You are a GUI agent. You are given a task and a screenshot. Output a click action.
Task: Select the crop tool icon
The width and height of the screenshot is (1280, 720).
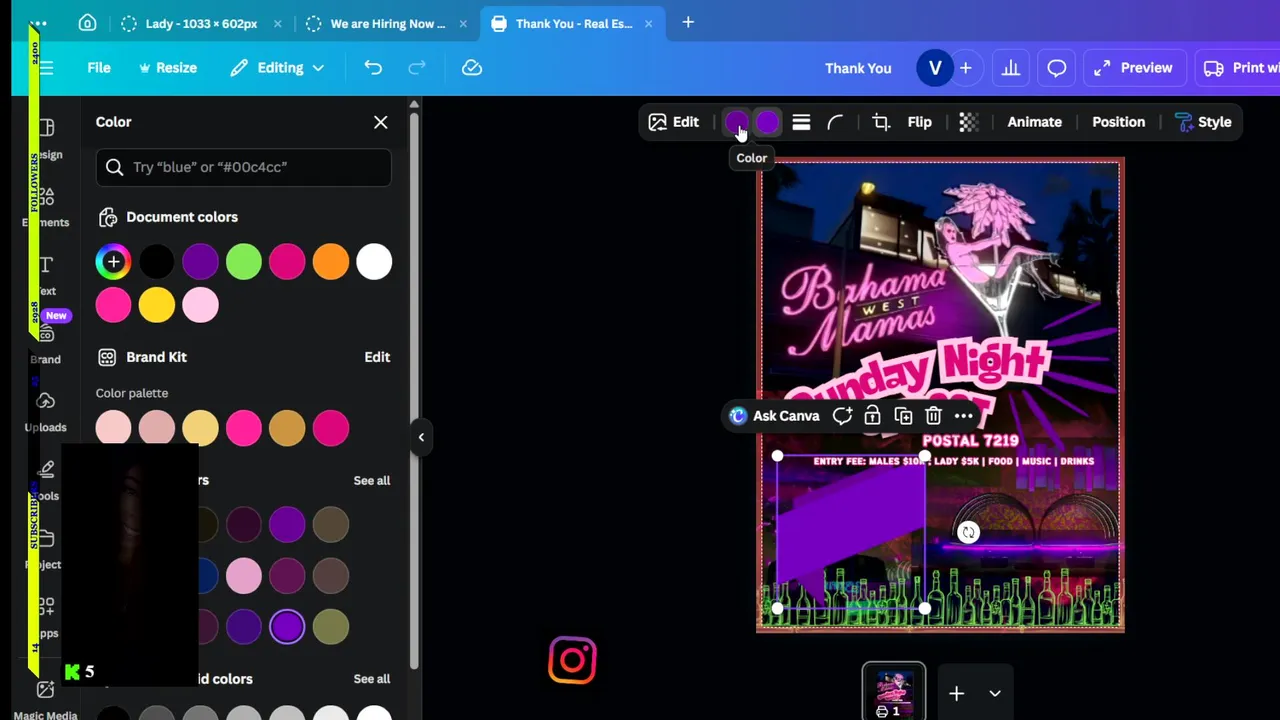pyautogui.click(x=881, y=122)
